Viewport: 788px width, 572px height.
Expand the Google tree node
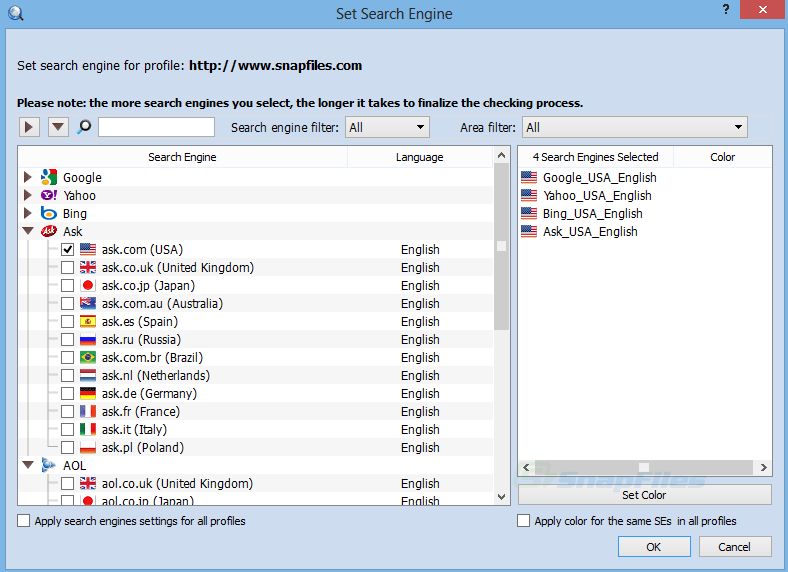27,177
